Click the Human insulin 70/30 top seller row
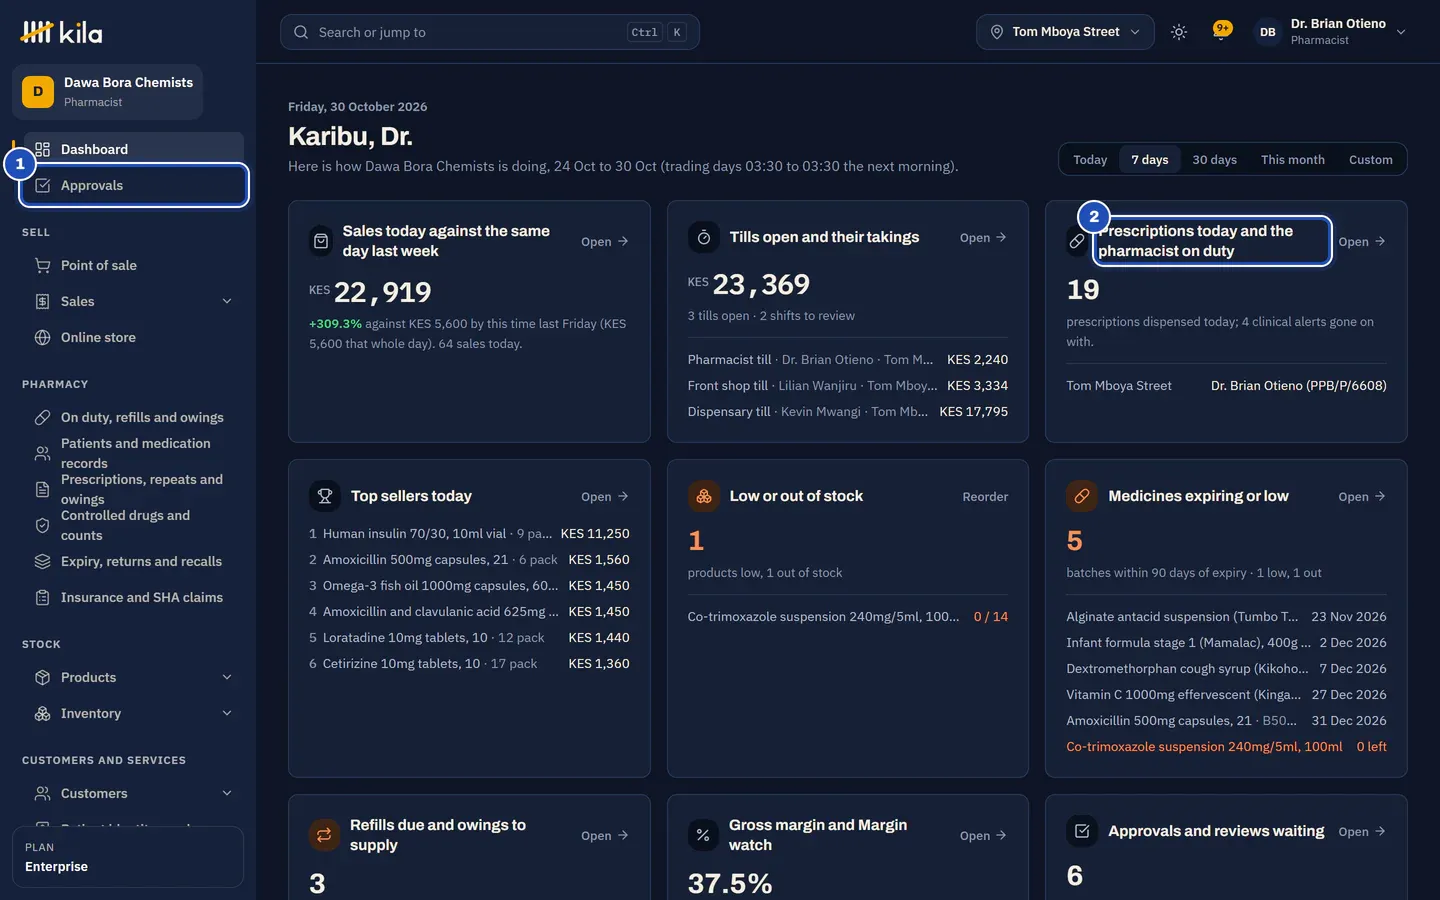The height and width of the screenshot is (900, 1440). click(x=469, y=534)
